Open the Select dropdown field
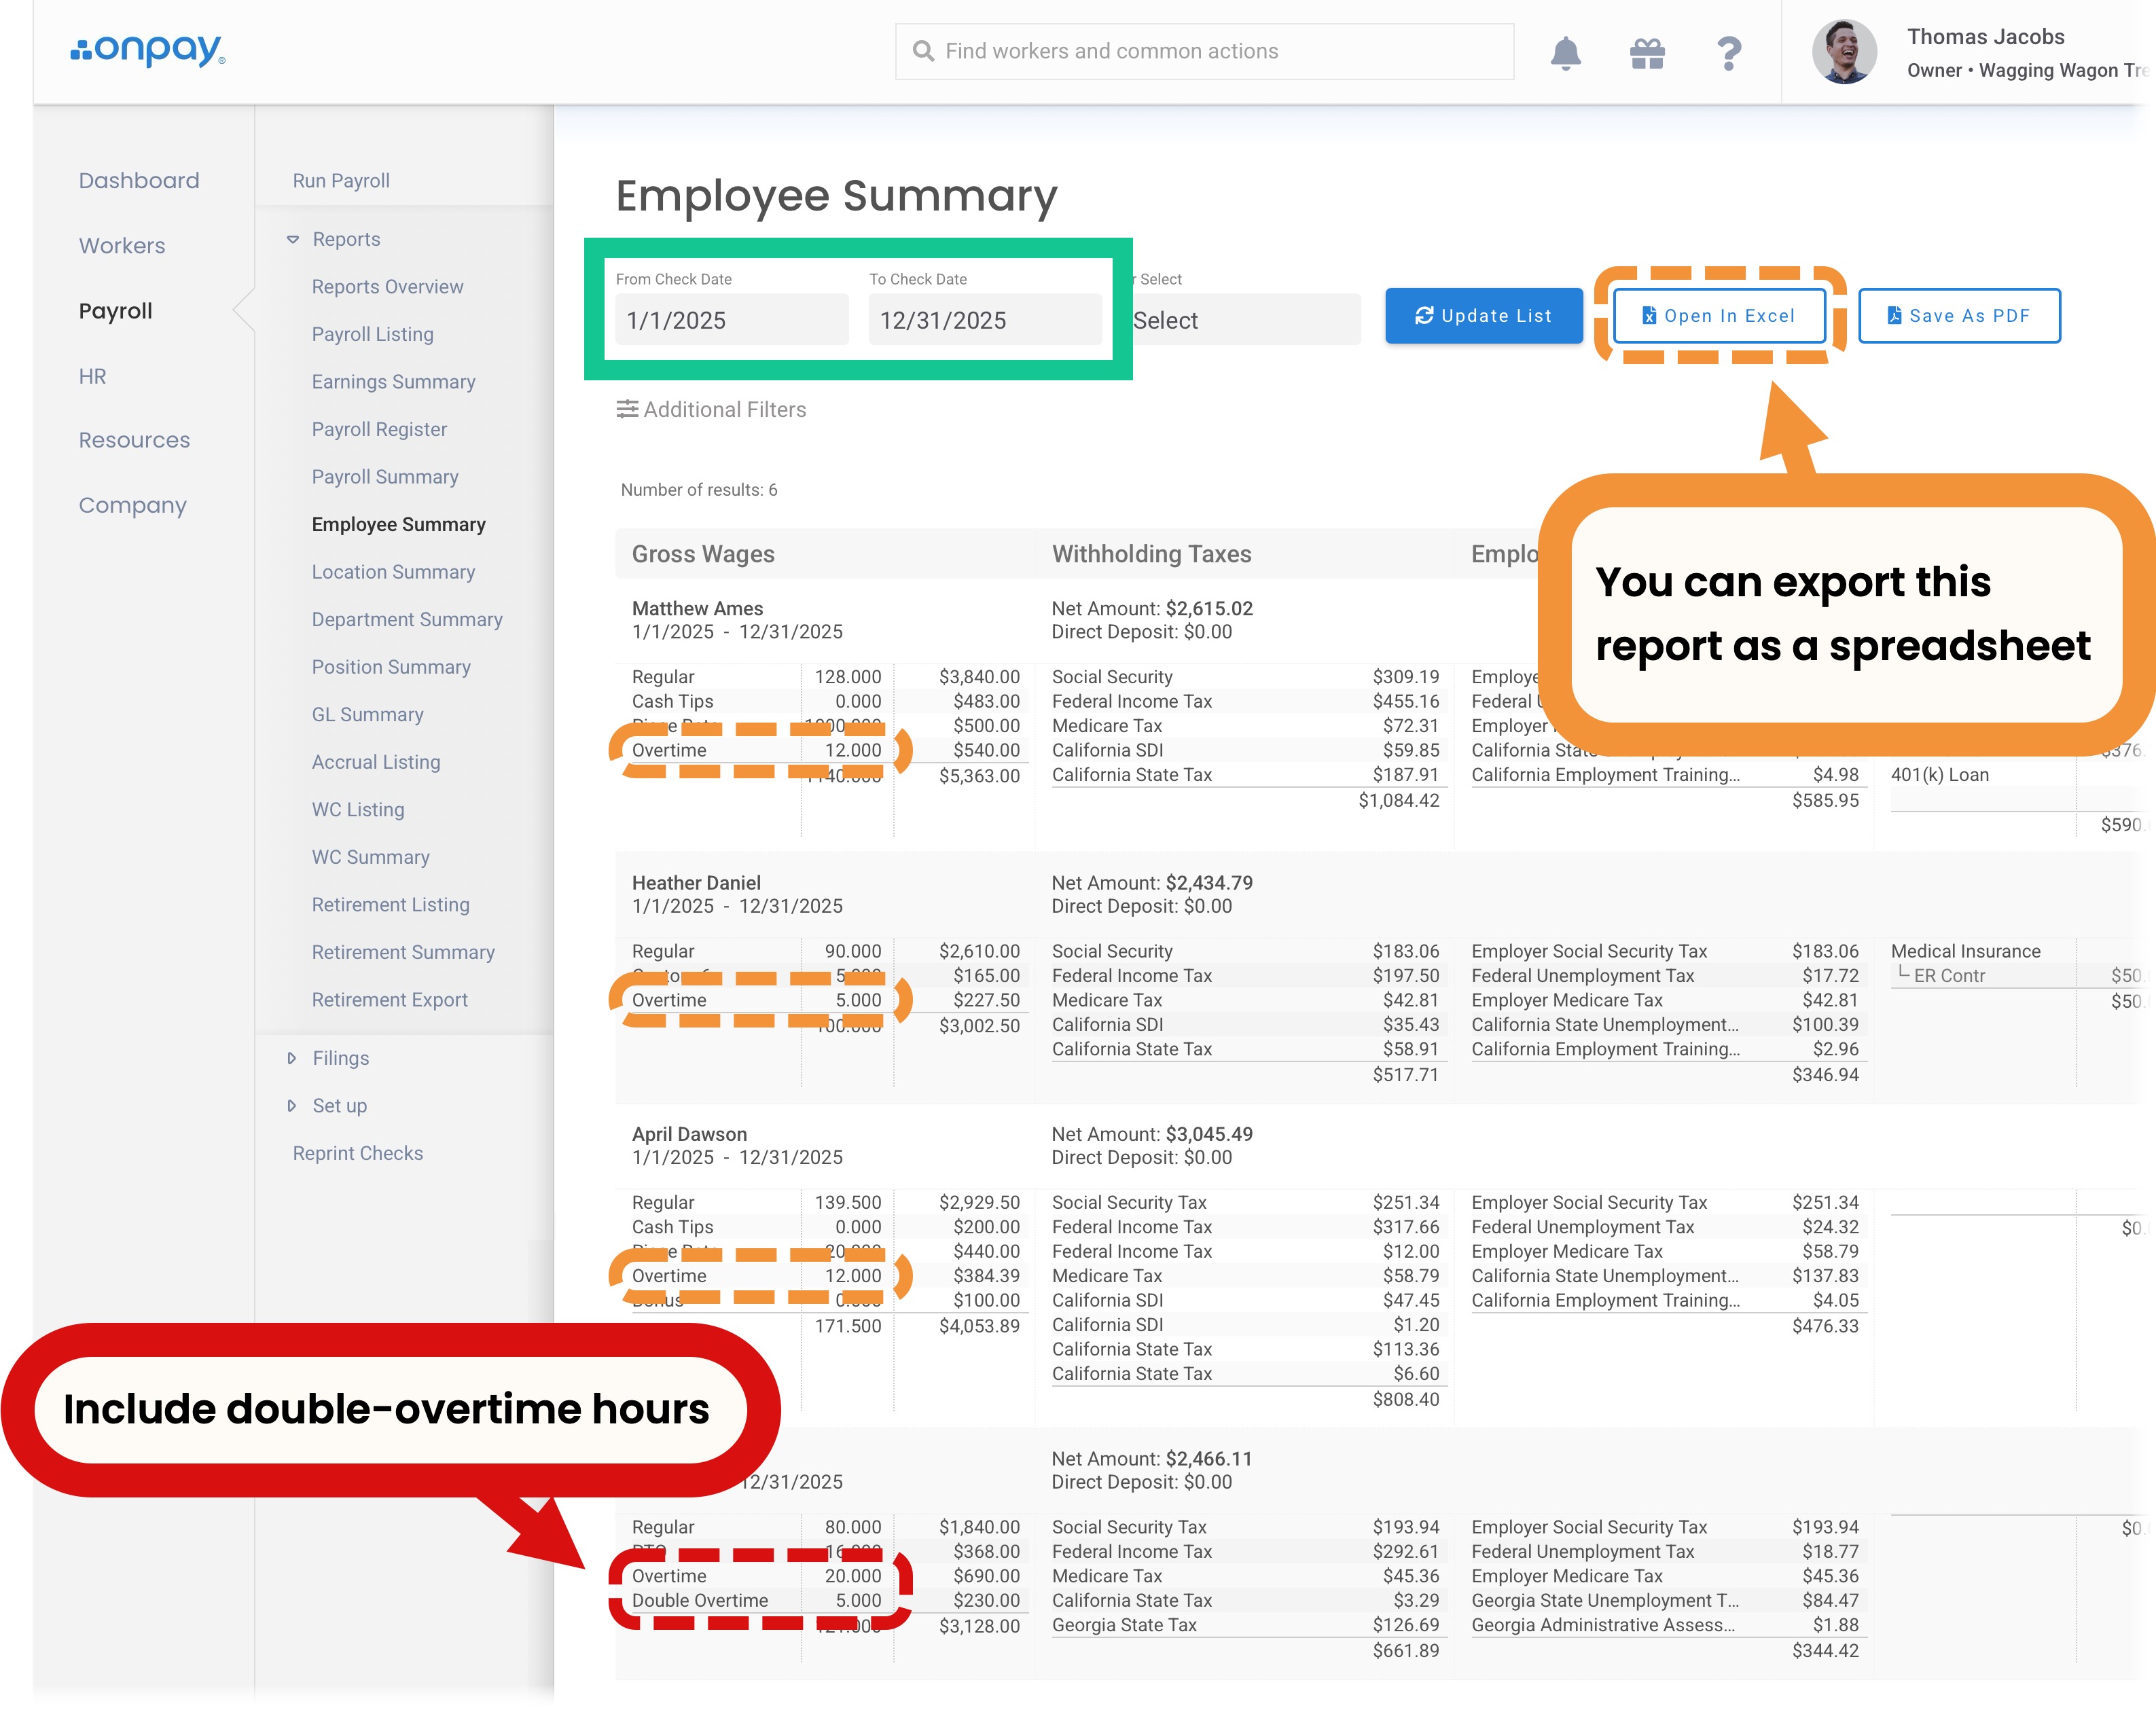 click(1245, 320)
